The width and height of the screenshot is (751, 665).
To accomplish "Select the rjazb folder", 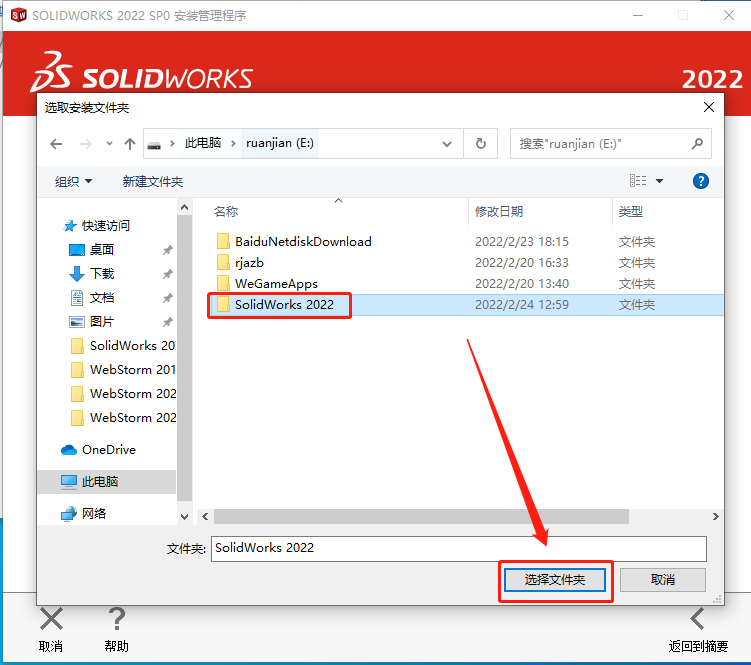I will click(x=249, y=263).
